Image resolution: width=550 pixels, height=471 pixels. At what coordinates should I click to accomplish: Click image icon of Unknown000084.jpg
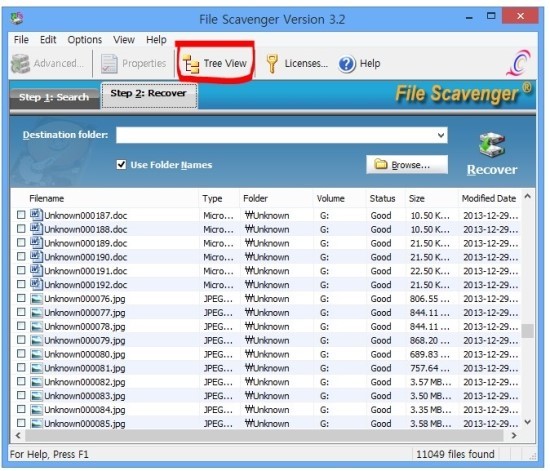pyautogui.click(x=36, y=410)
